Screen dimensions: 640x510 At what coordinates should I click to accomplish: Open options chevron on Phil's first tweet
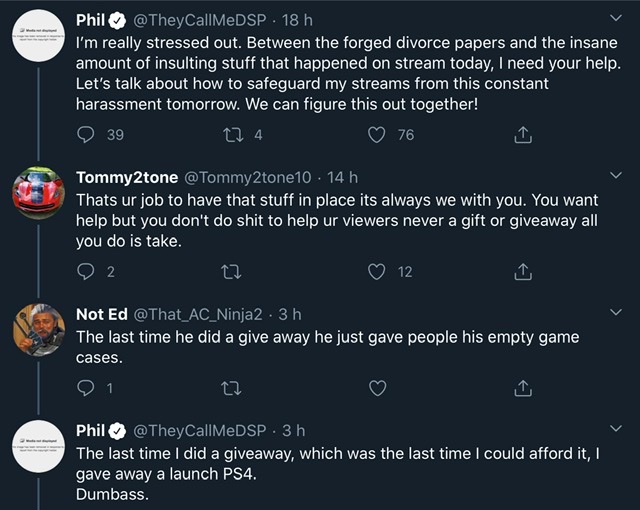(616, 18)
